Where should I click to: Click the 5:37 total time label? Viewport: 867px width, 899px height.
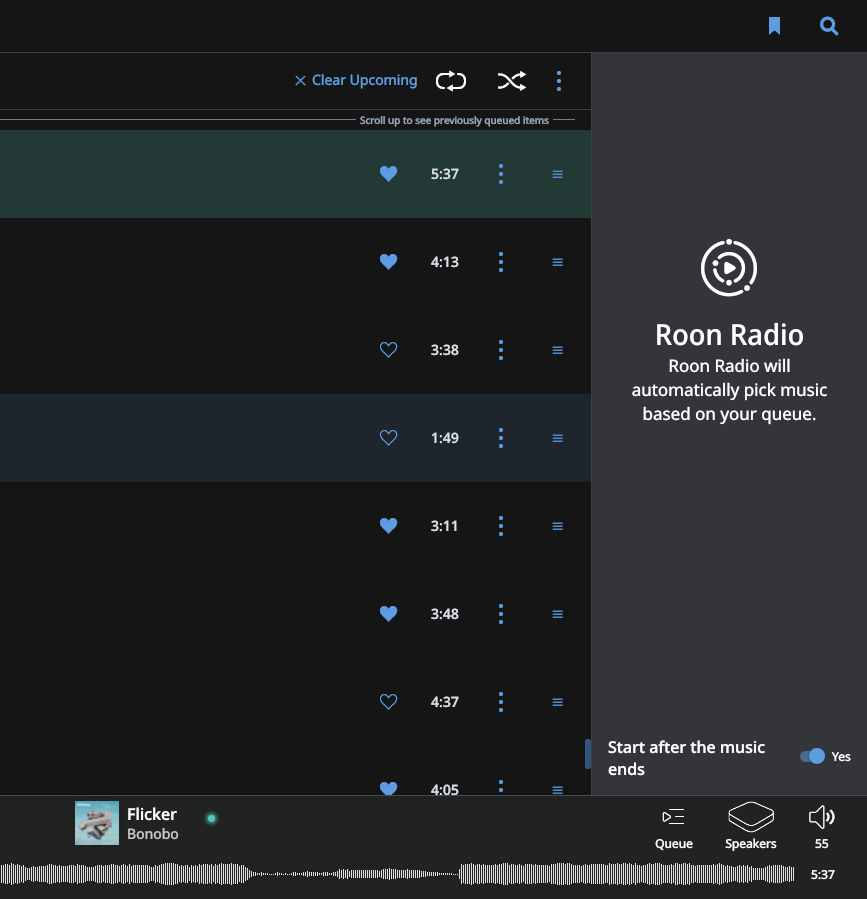click(x=822, y=874)
